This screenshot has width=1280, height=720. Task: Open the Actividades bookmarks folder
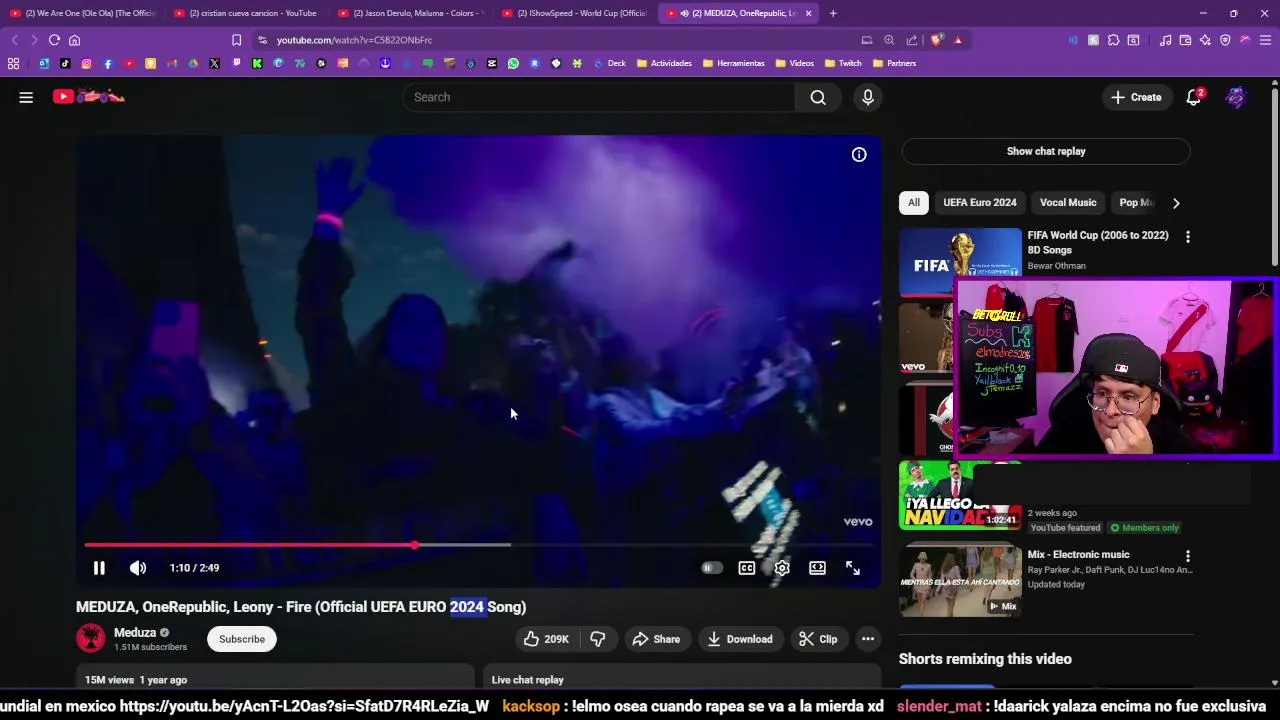click(664, 63)
